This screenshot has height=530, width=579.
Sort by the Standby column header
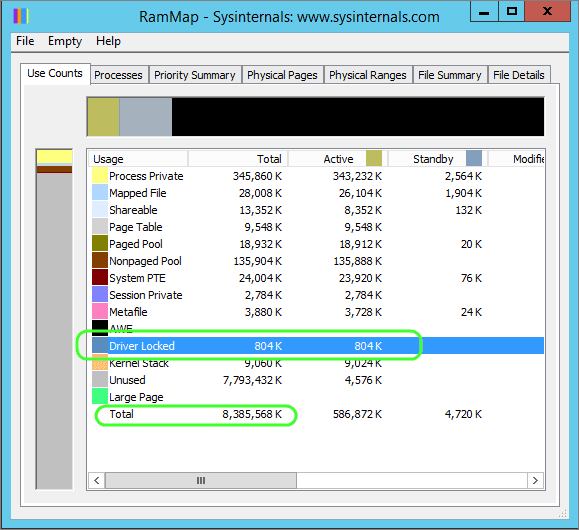[438, 159]
